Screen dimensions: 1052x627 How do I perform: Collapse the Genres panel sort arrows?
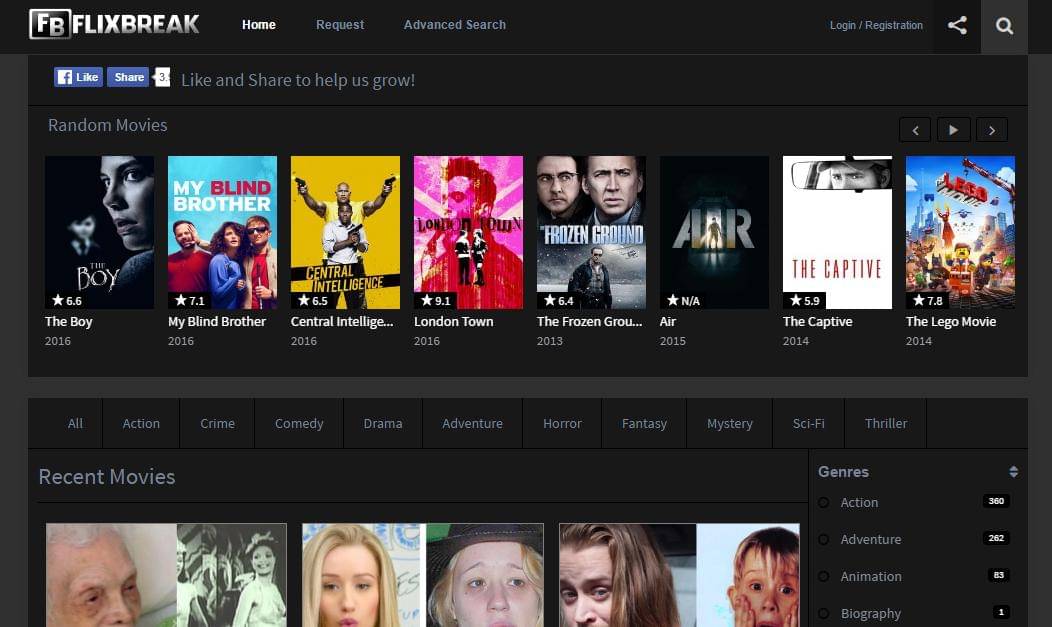pyautogui.click(x=1013, y=472)
